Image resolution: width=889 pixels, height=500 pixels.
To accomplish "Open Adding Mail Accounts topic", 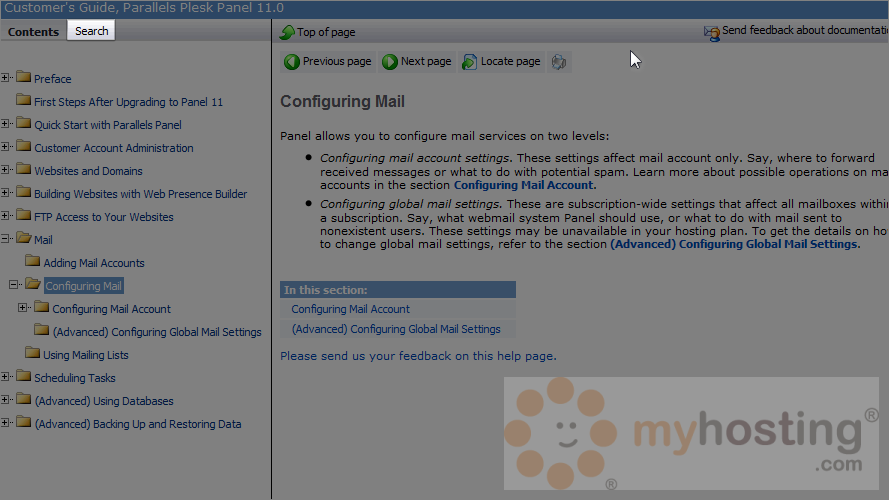I will pyautogui.click(x=94, y=263).
